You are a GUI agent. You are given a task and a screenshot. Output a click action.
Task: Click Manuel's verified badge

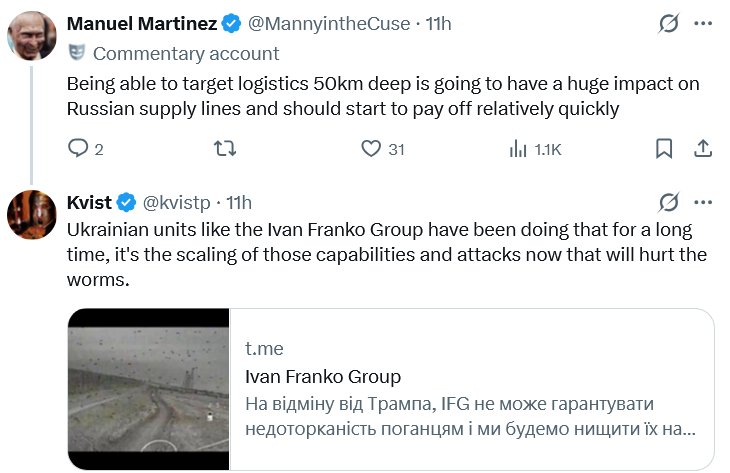pos(230,22)
